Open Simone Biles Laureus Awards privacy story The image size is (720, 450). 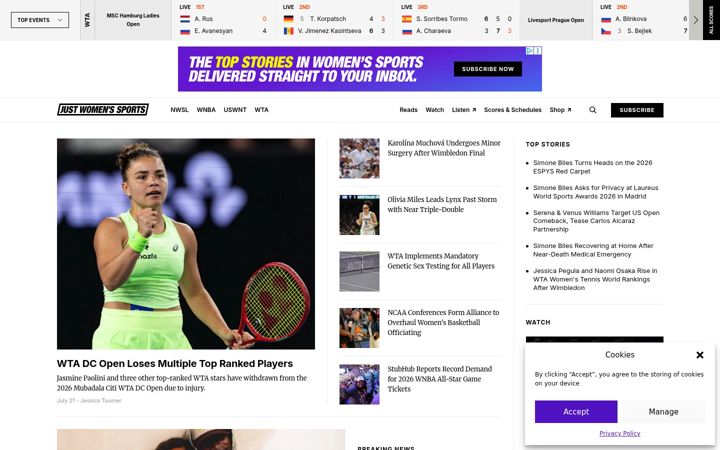click(596, 192)
